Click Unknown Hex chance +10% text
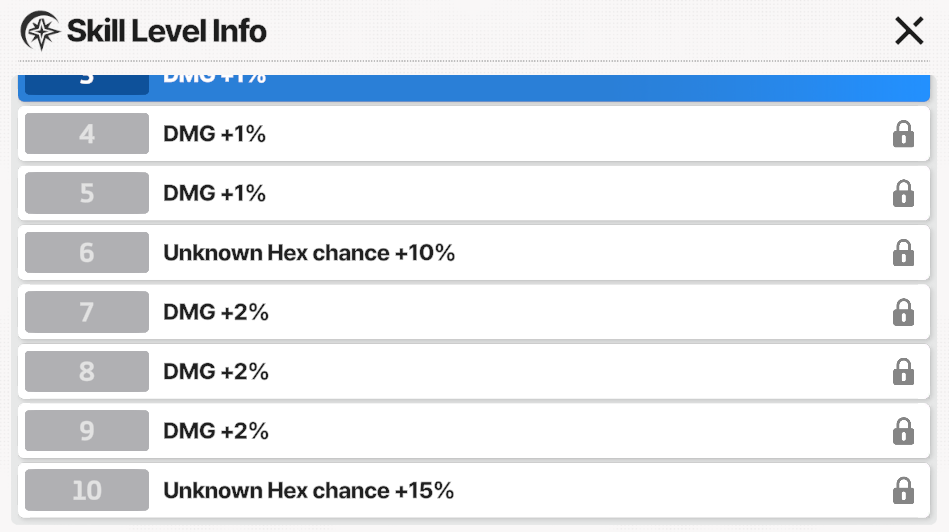 pyautogui.click(x=309, y=253)
